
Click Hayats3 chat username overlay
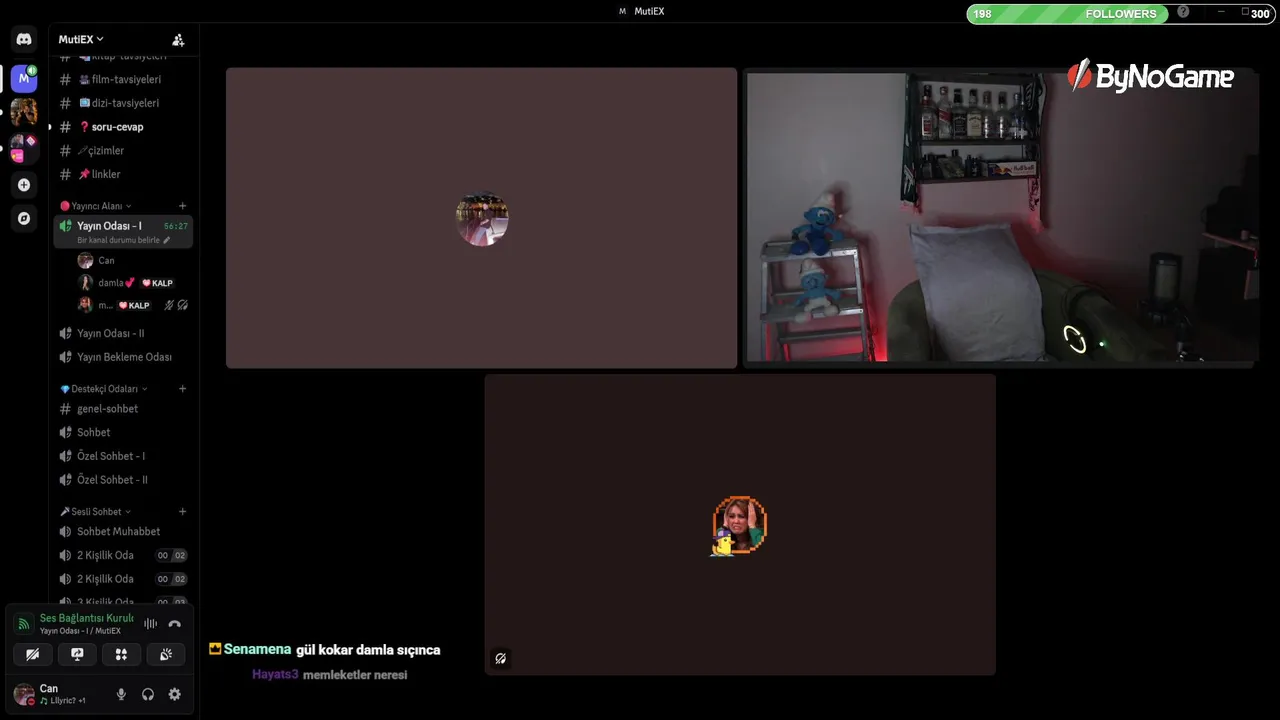tap(275, 675)
